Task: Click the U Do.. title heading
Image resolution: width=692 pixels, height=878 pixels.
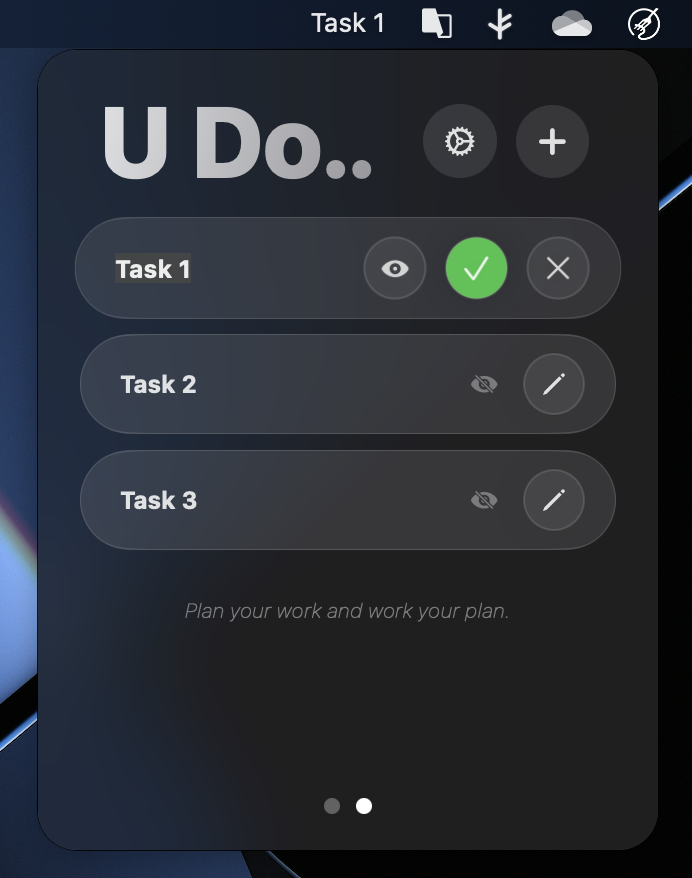Action: pos(237,143)
